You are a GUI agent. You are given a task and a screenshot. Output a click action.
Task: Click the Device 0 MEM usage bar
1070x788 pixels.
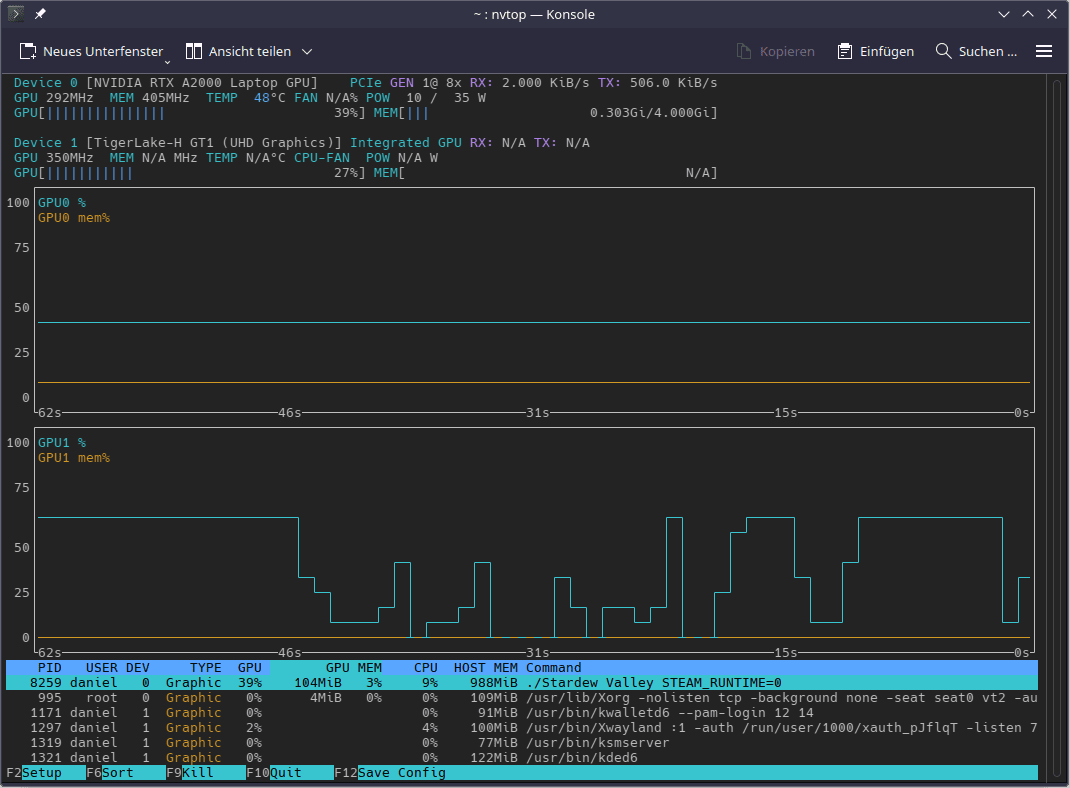tap(545, 113)
